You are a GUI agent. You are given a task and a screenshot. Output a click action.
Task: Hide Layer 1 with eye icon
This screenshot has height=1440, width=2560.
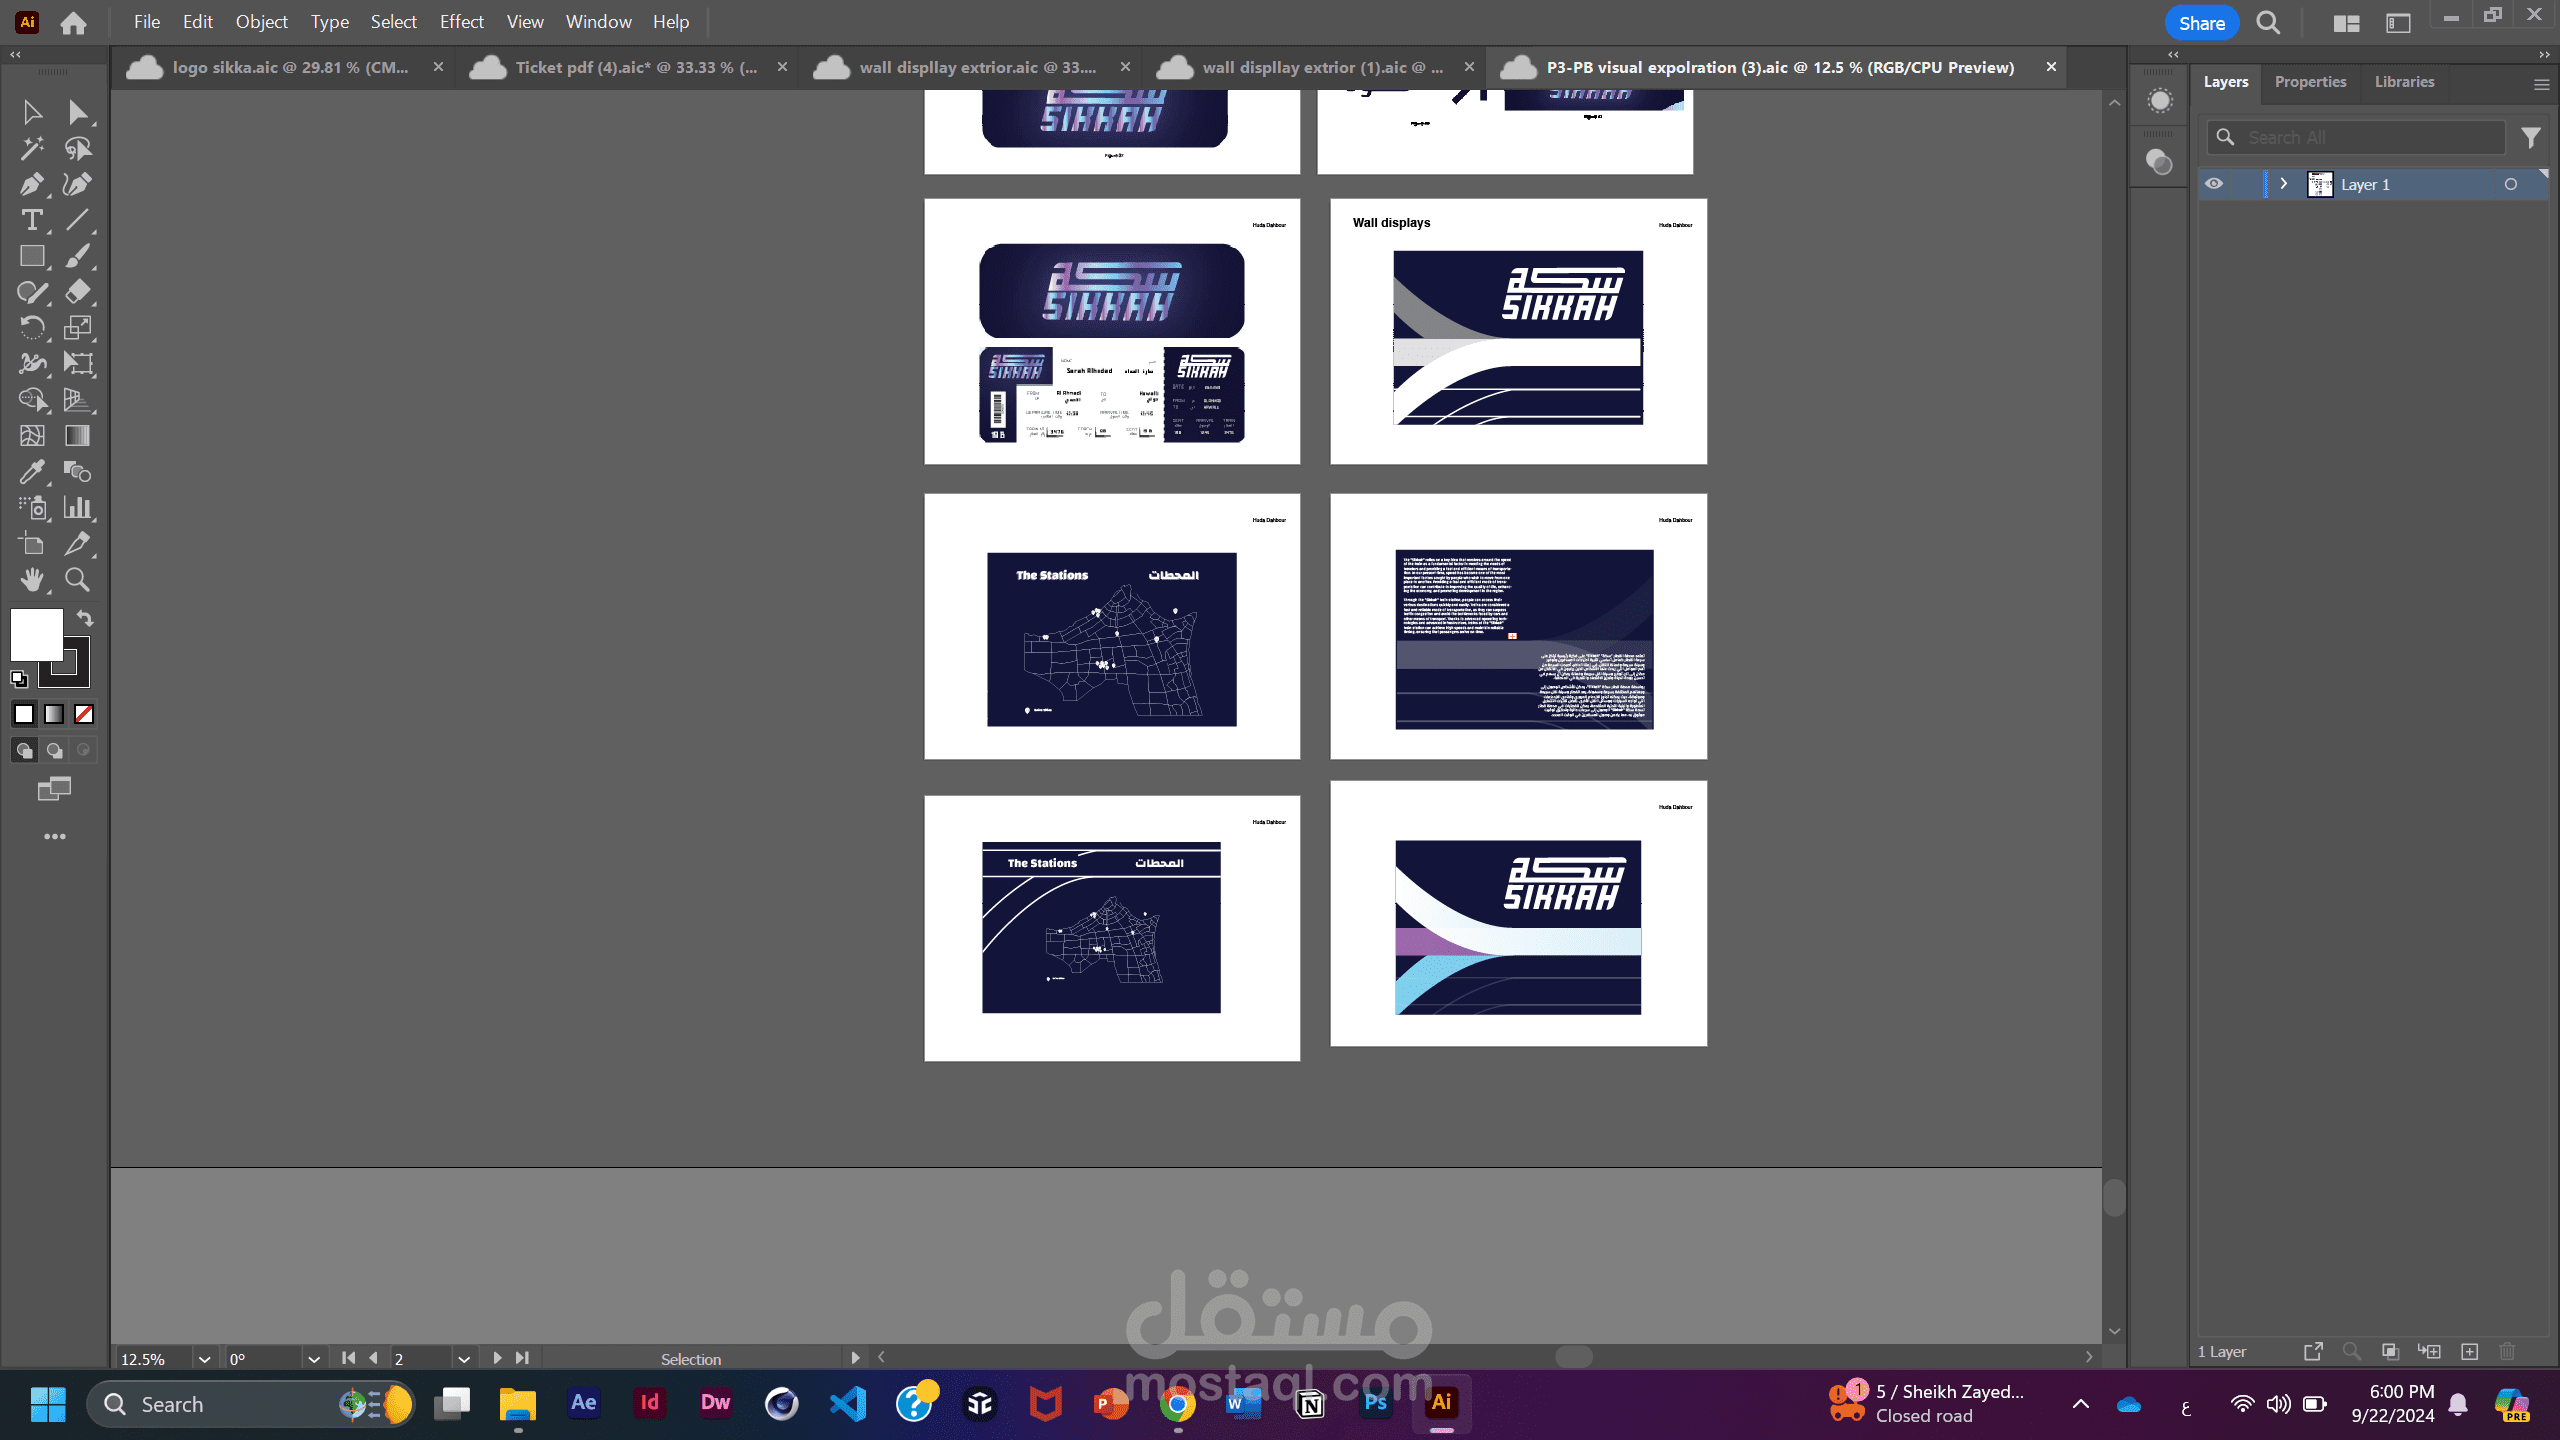click(2214, 184)
